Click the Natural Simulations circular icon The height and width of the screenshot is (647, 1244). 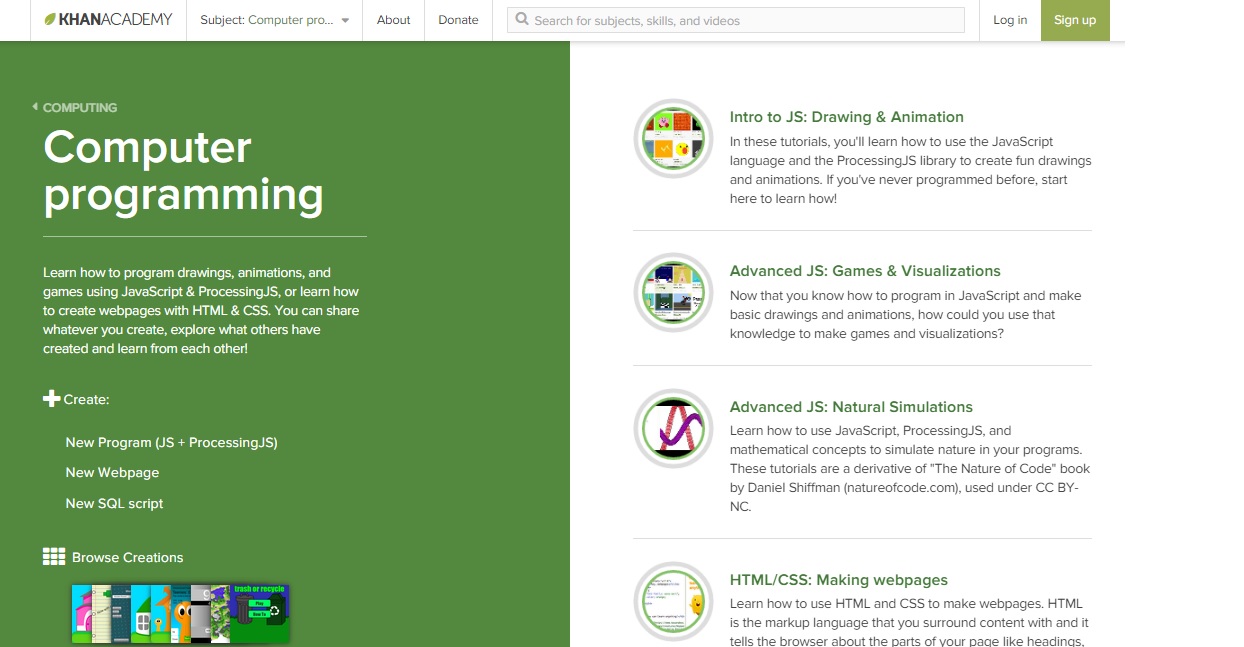tap(673, 428)
